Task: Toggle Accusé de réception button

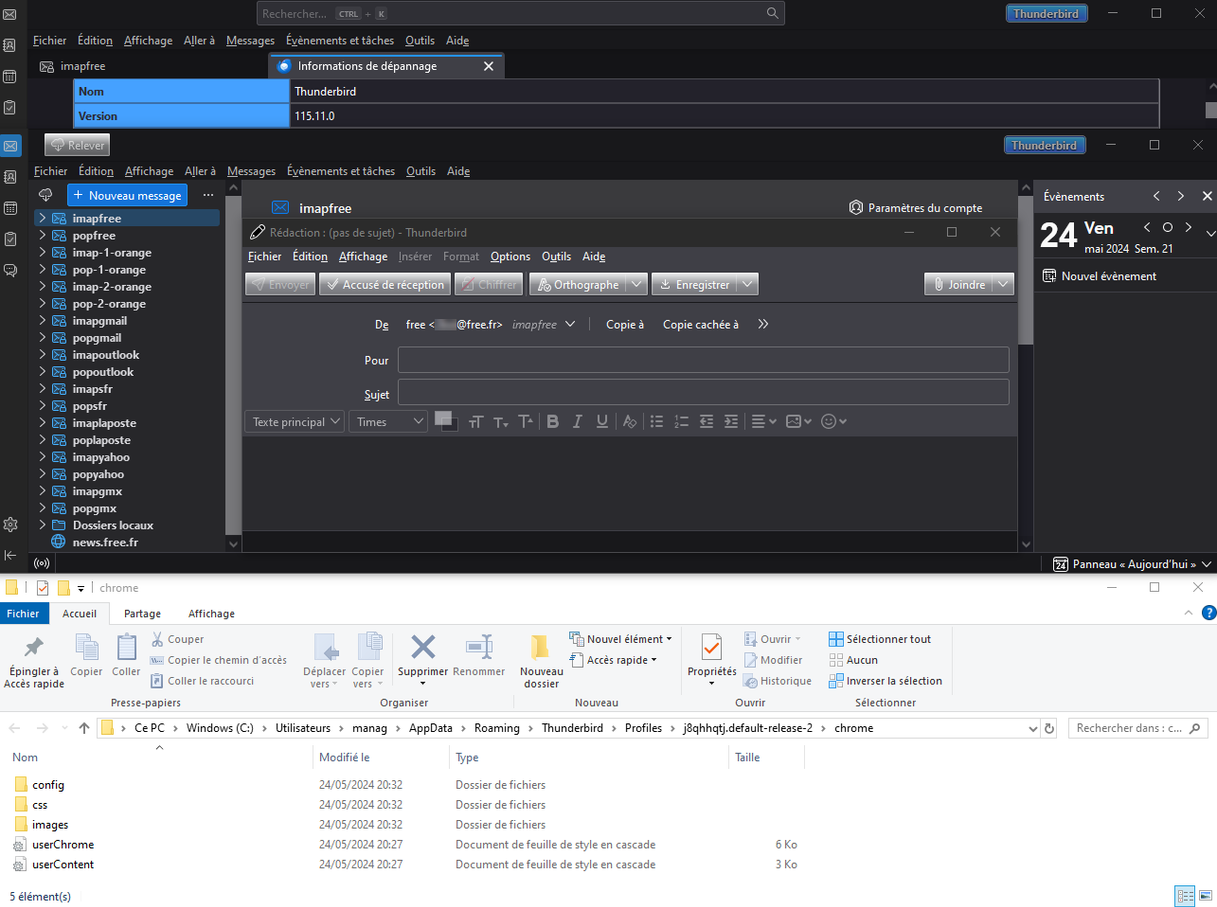Action: click(x=385, y=285)
